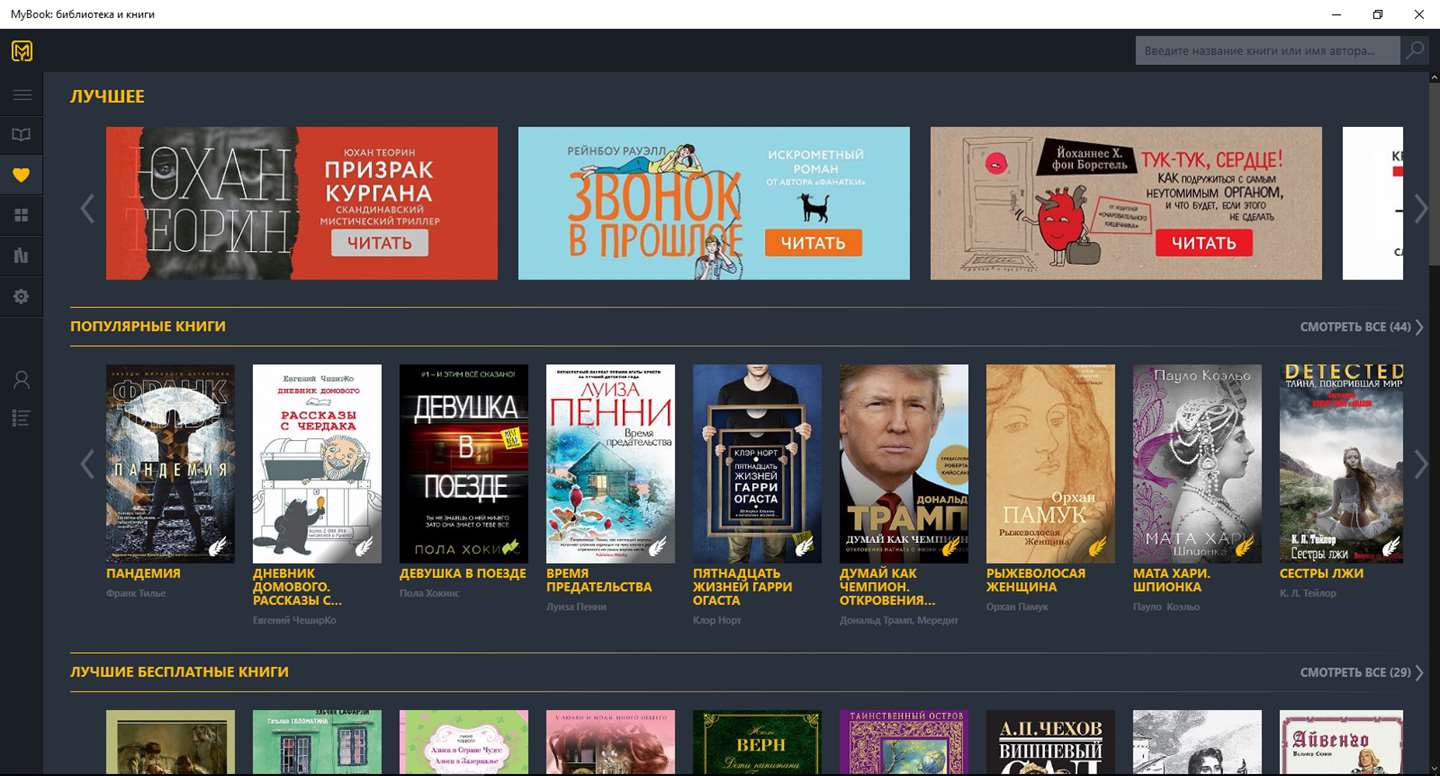Click ЧИТАТЬ on Призрак кургана banner
The width and height of the screenshot is (1440, 776).
click(x=380, y=243)
